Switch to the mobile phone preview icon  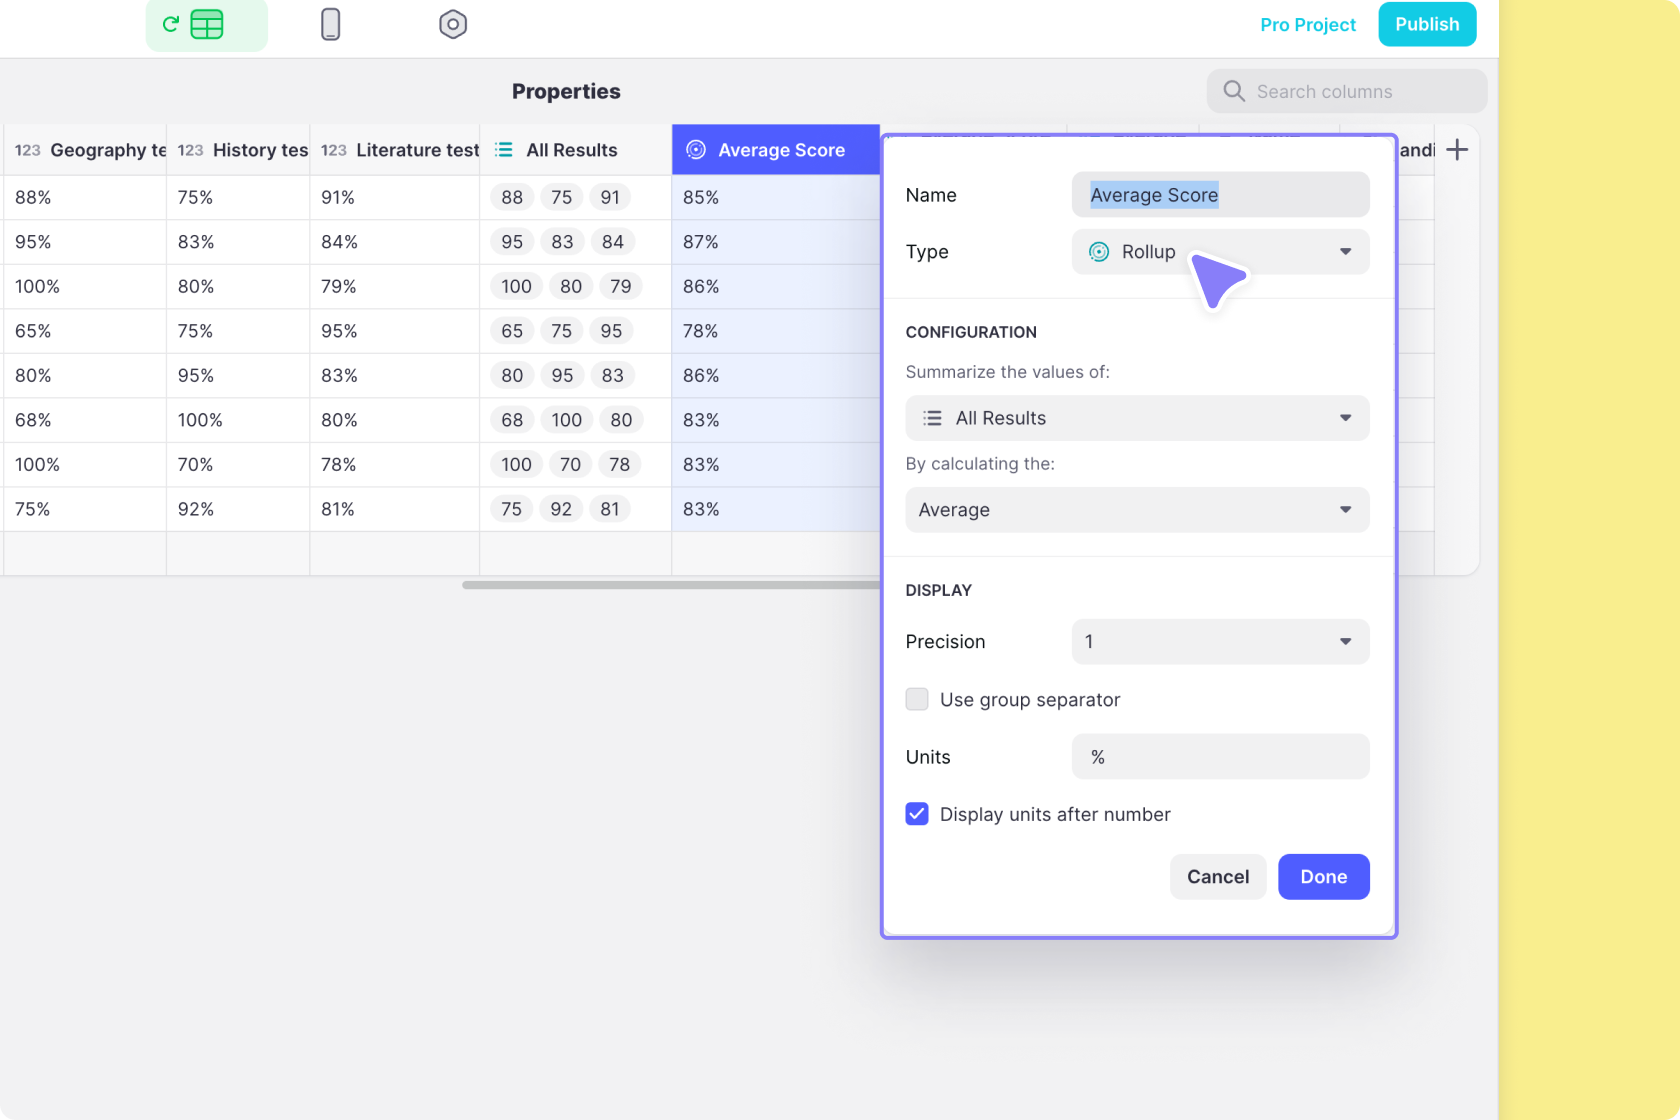[330, 25]
